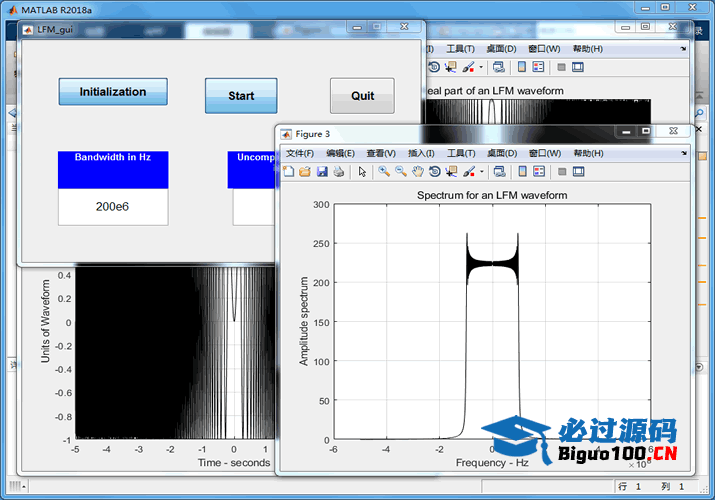Open 工具(T) menu in Figure 3
The image size is (715, 500).
[x=461, y=153]
